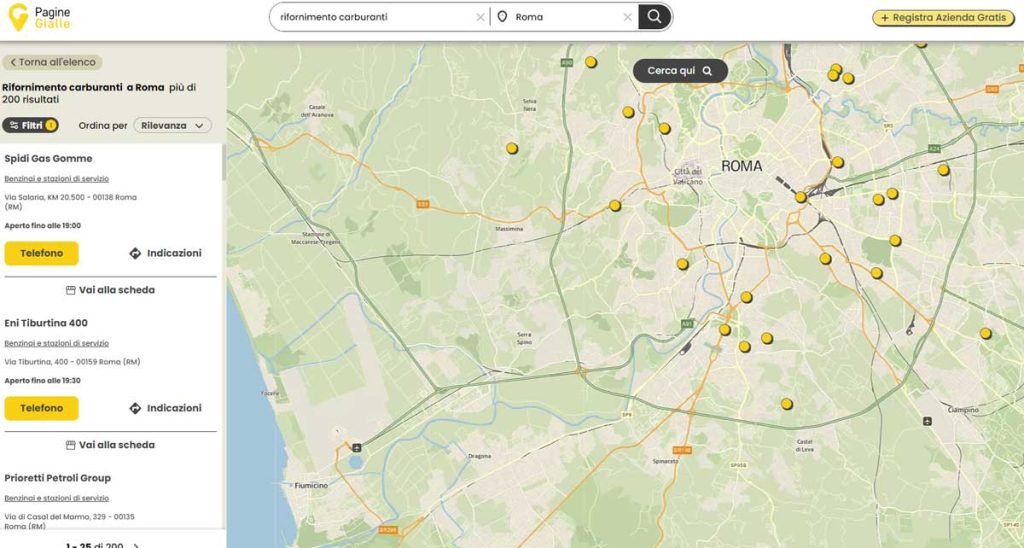The image size is (1024, 548).
Task: Click the location pin icon beside Roma
Action: tap(502, 17)
